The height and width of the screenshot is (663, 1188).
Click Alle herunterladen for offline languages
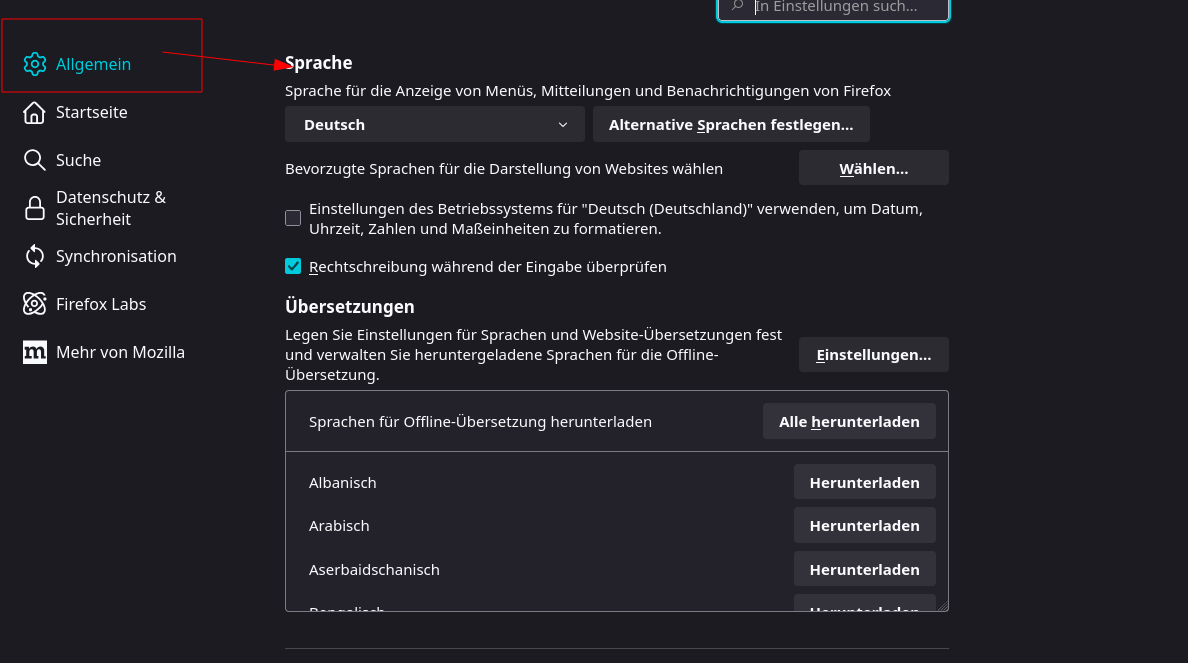tap(849, 422)
